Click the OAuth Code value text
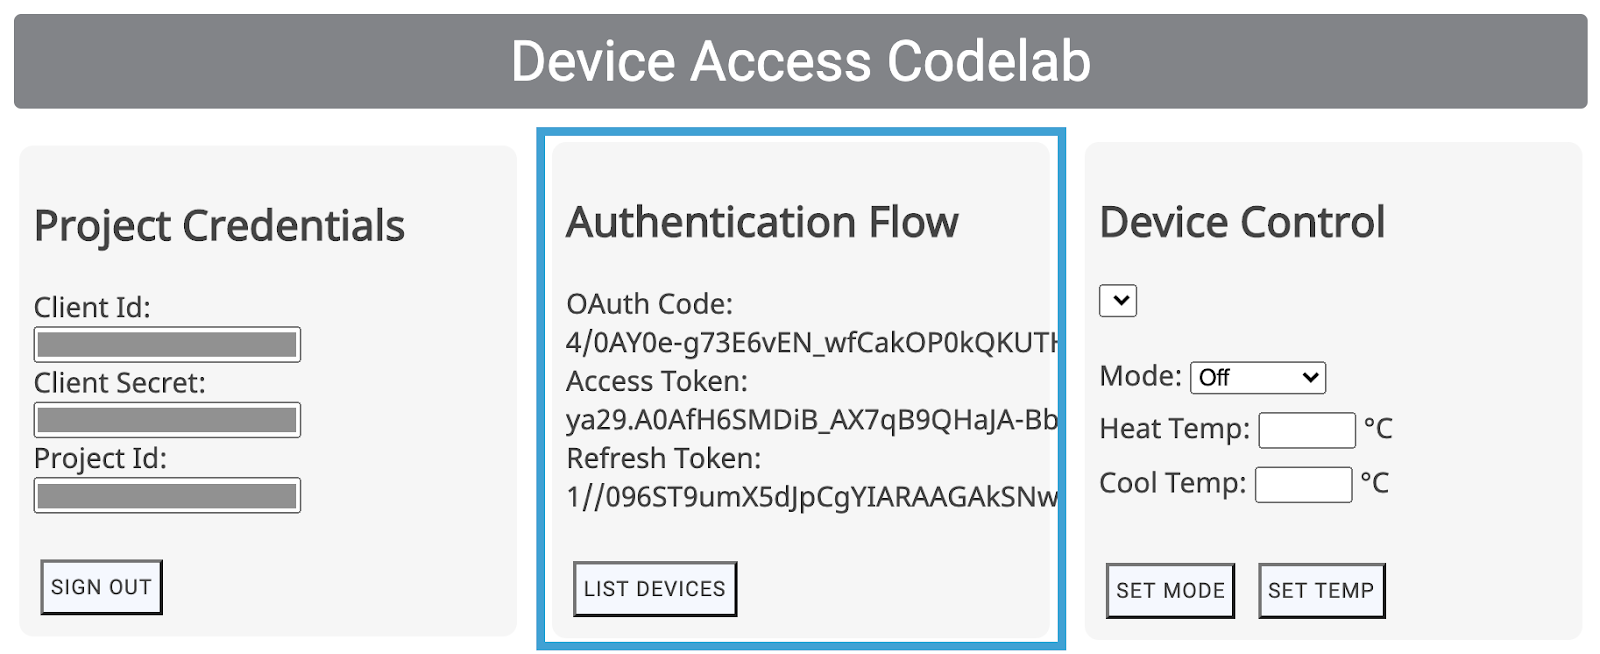This screenshot has width=1600, height=654. 810,343
